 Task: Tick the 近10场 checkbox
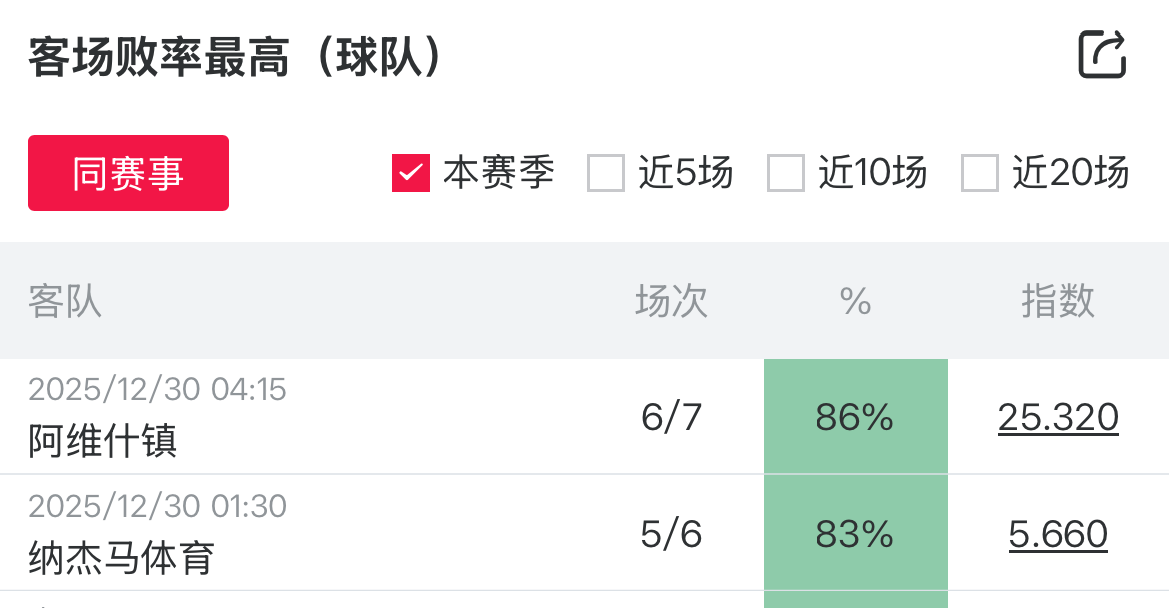pos(786,173)
